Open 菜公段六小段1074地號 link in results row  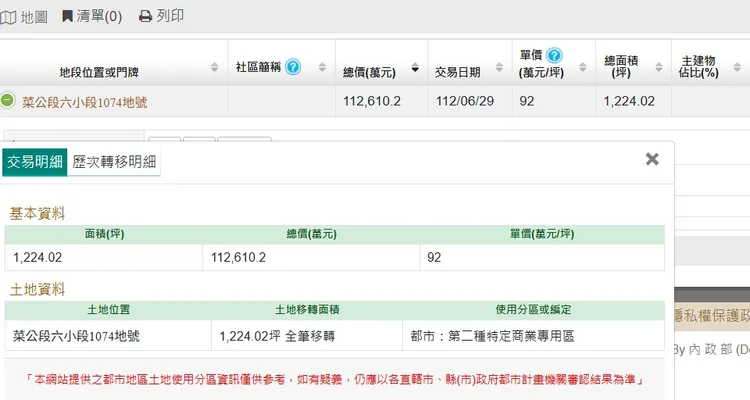pyautogui.click(x=85, y=102)
